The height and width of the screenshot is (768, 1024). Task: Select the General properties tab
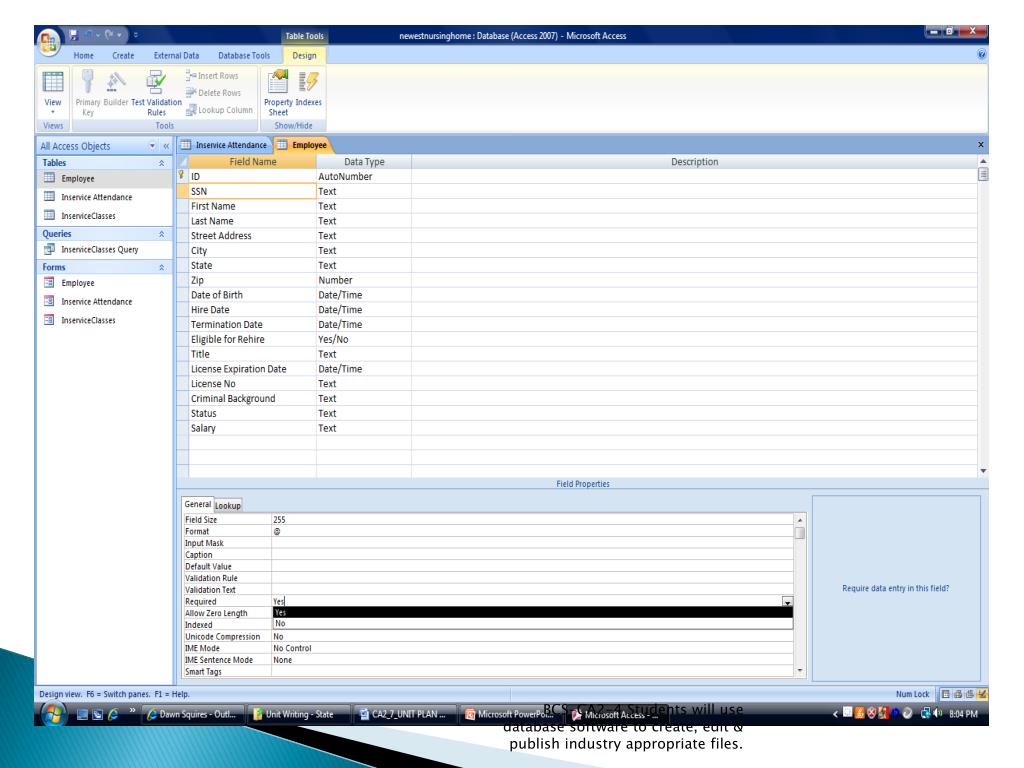[197, 504]
